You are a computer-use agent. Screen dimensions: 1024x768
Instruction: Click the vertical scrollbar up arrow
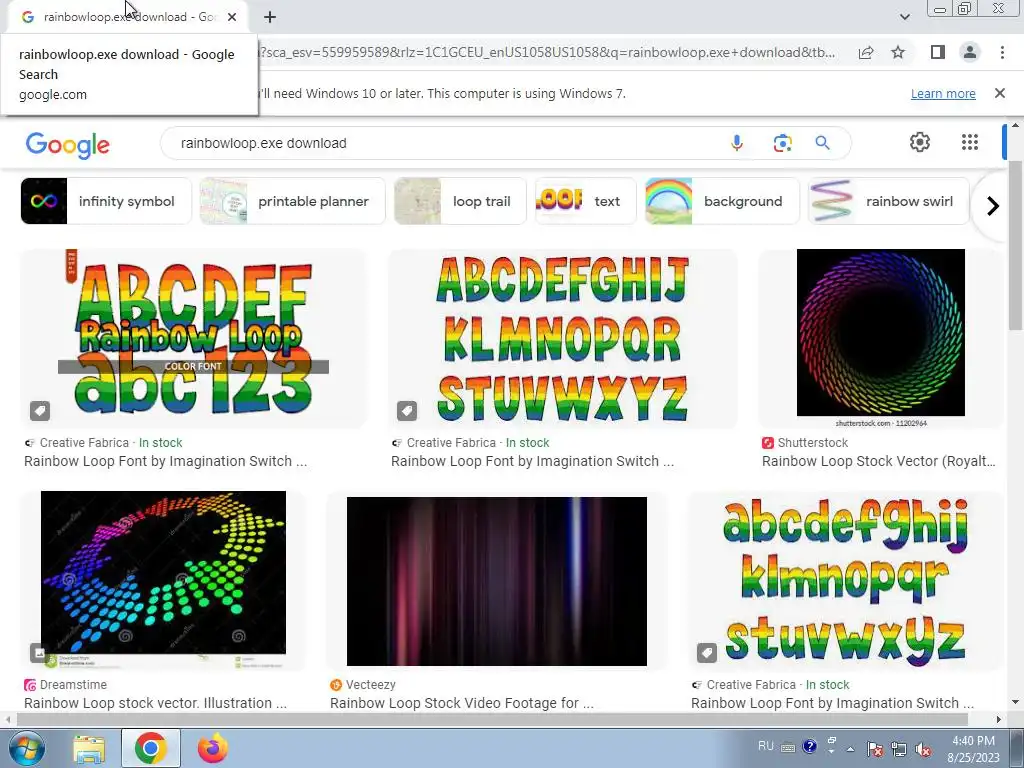[1016, 125]
